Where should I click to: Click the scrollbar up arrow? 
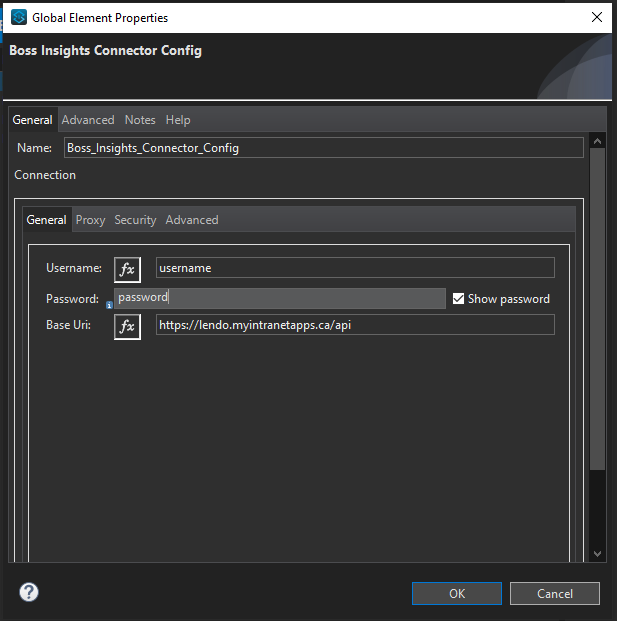click(x=598, y=140)
